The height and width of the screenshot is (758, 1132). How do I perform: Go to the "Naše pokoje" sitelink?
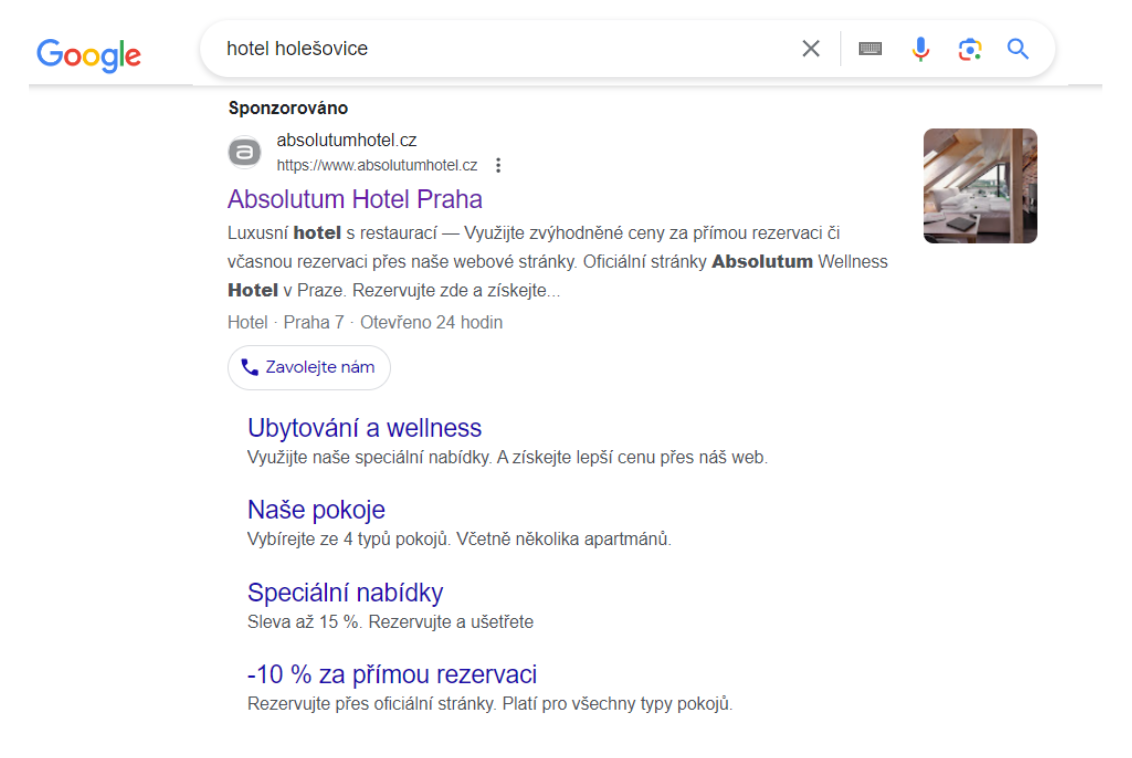[x=316, y=510]
